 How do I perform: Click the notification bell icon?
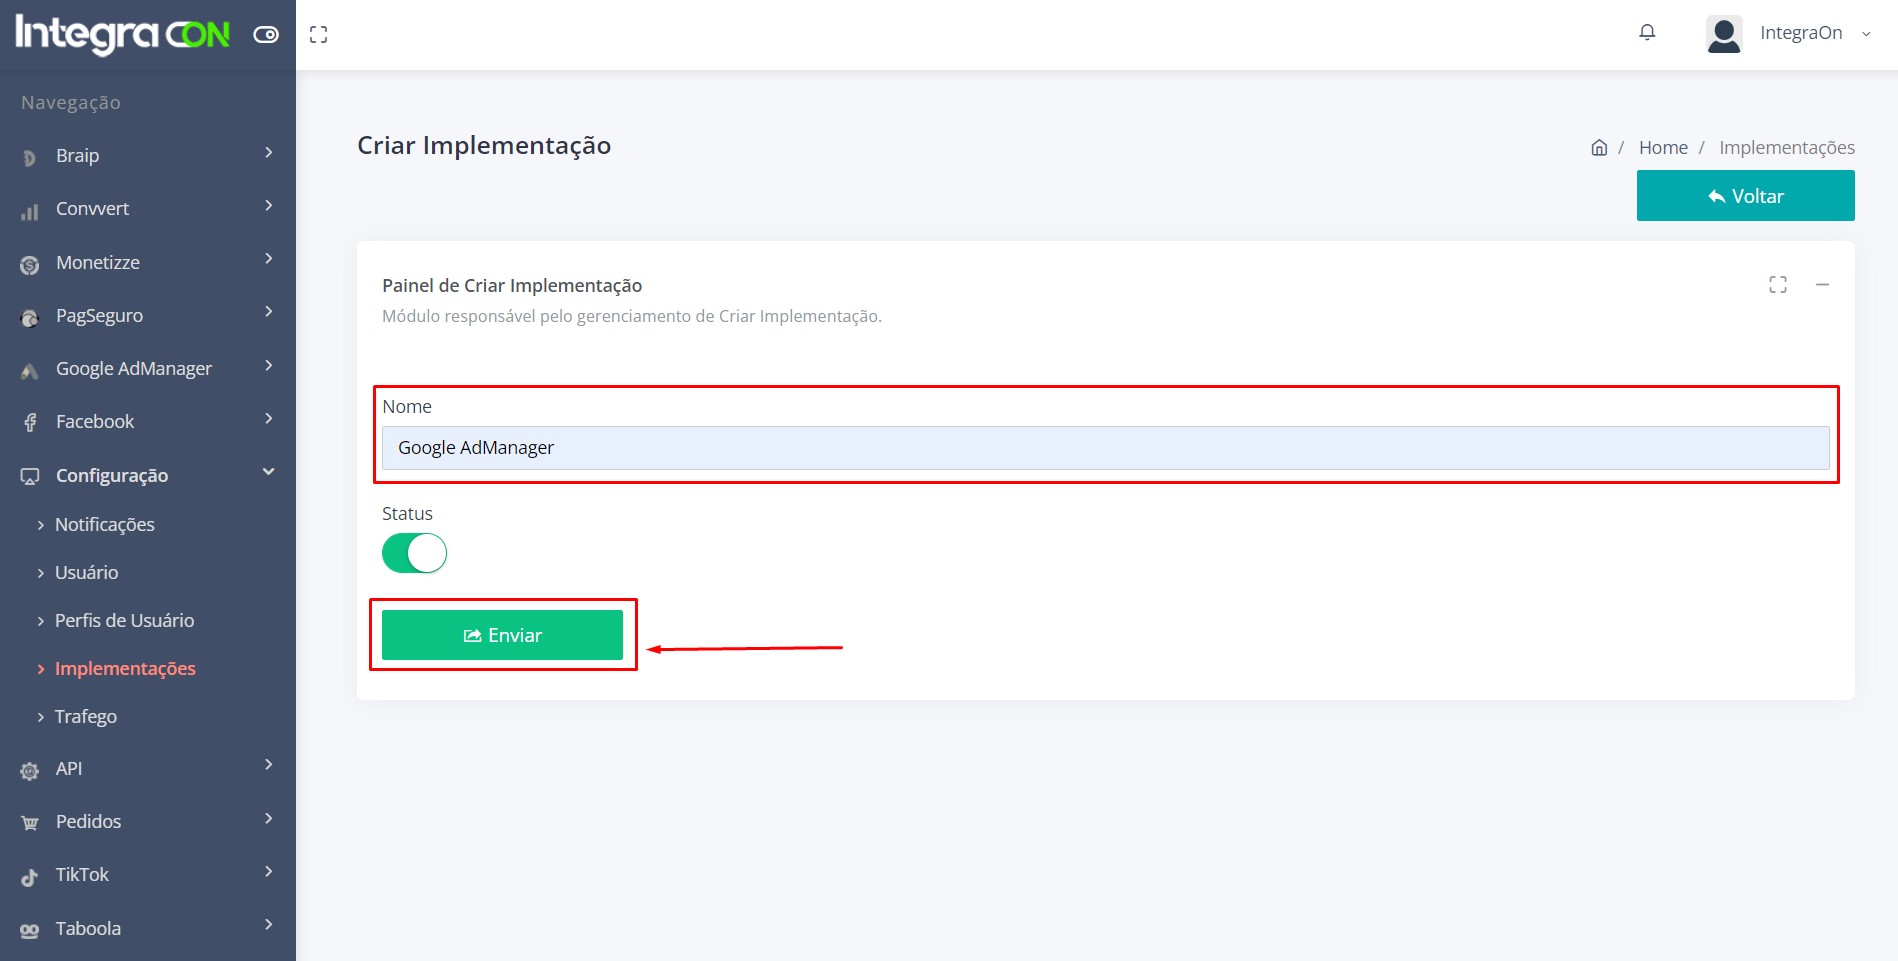click(x=1647, y=33)
